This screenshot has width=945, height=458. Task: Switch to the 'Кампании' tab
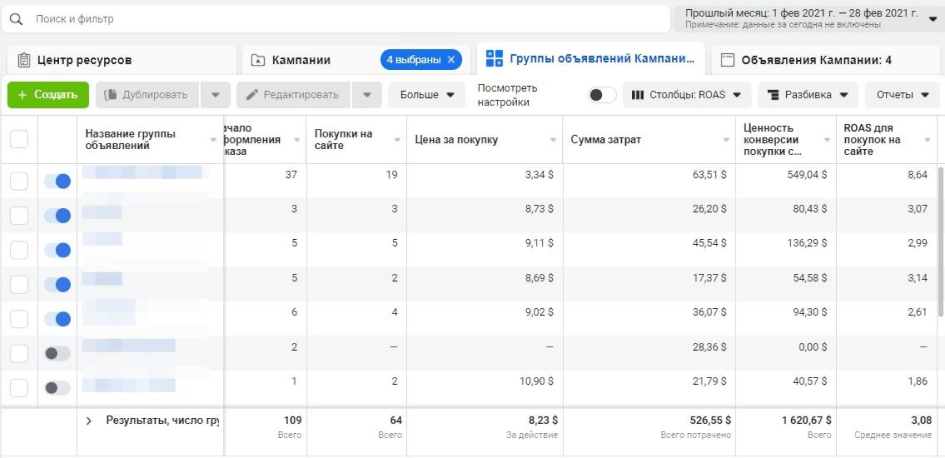300,60
